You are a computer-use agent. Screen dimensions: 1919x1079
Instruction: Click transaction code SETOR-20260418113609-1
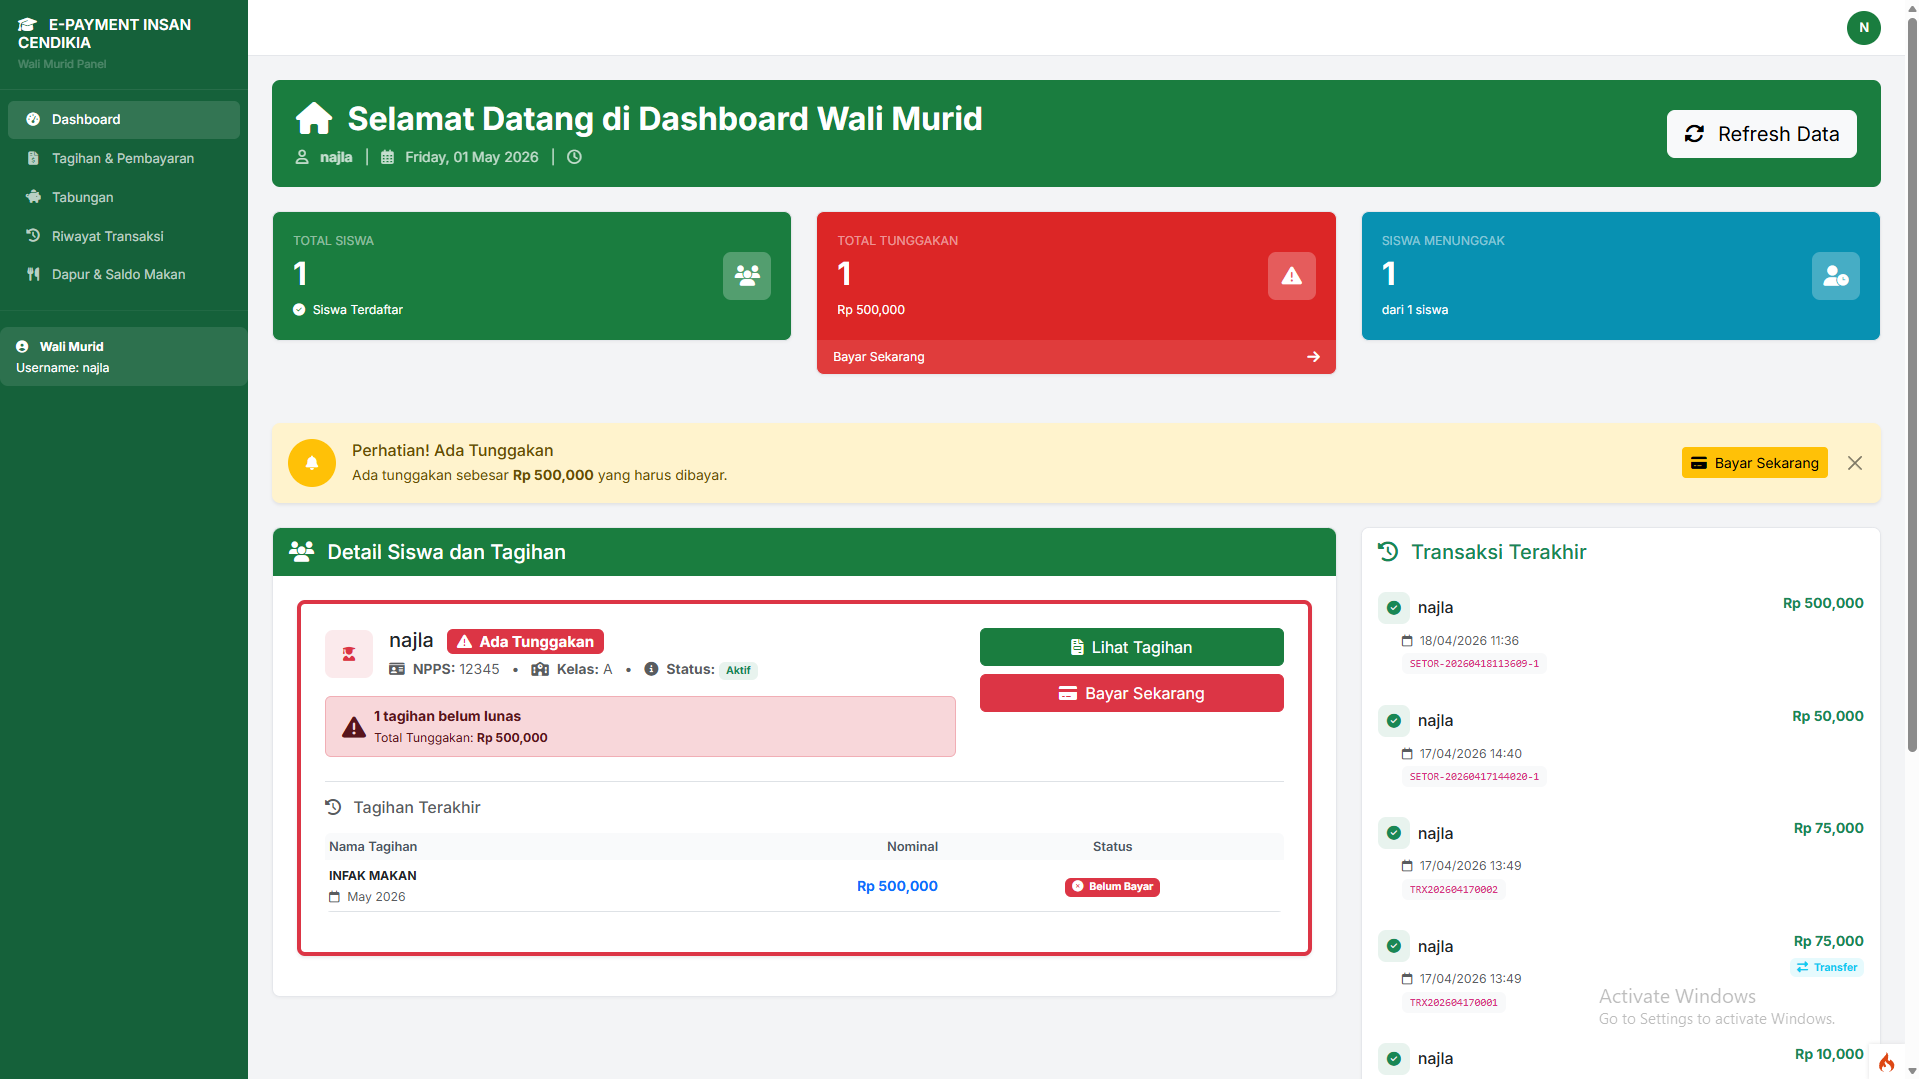click(1474, 664)
